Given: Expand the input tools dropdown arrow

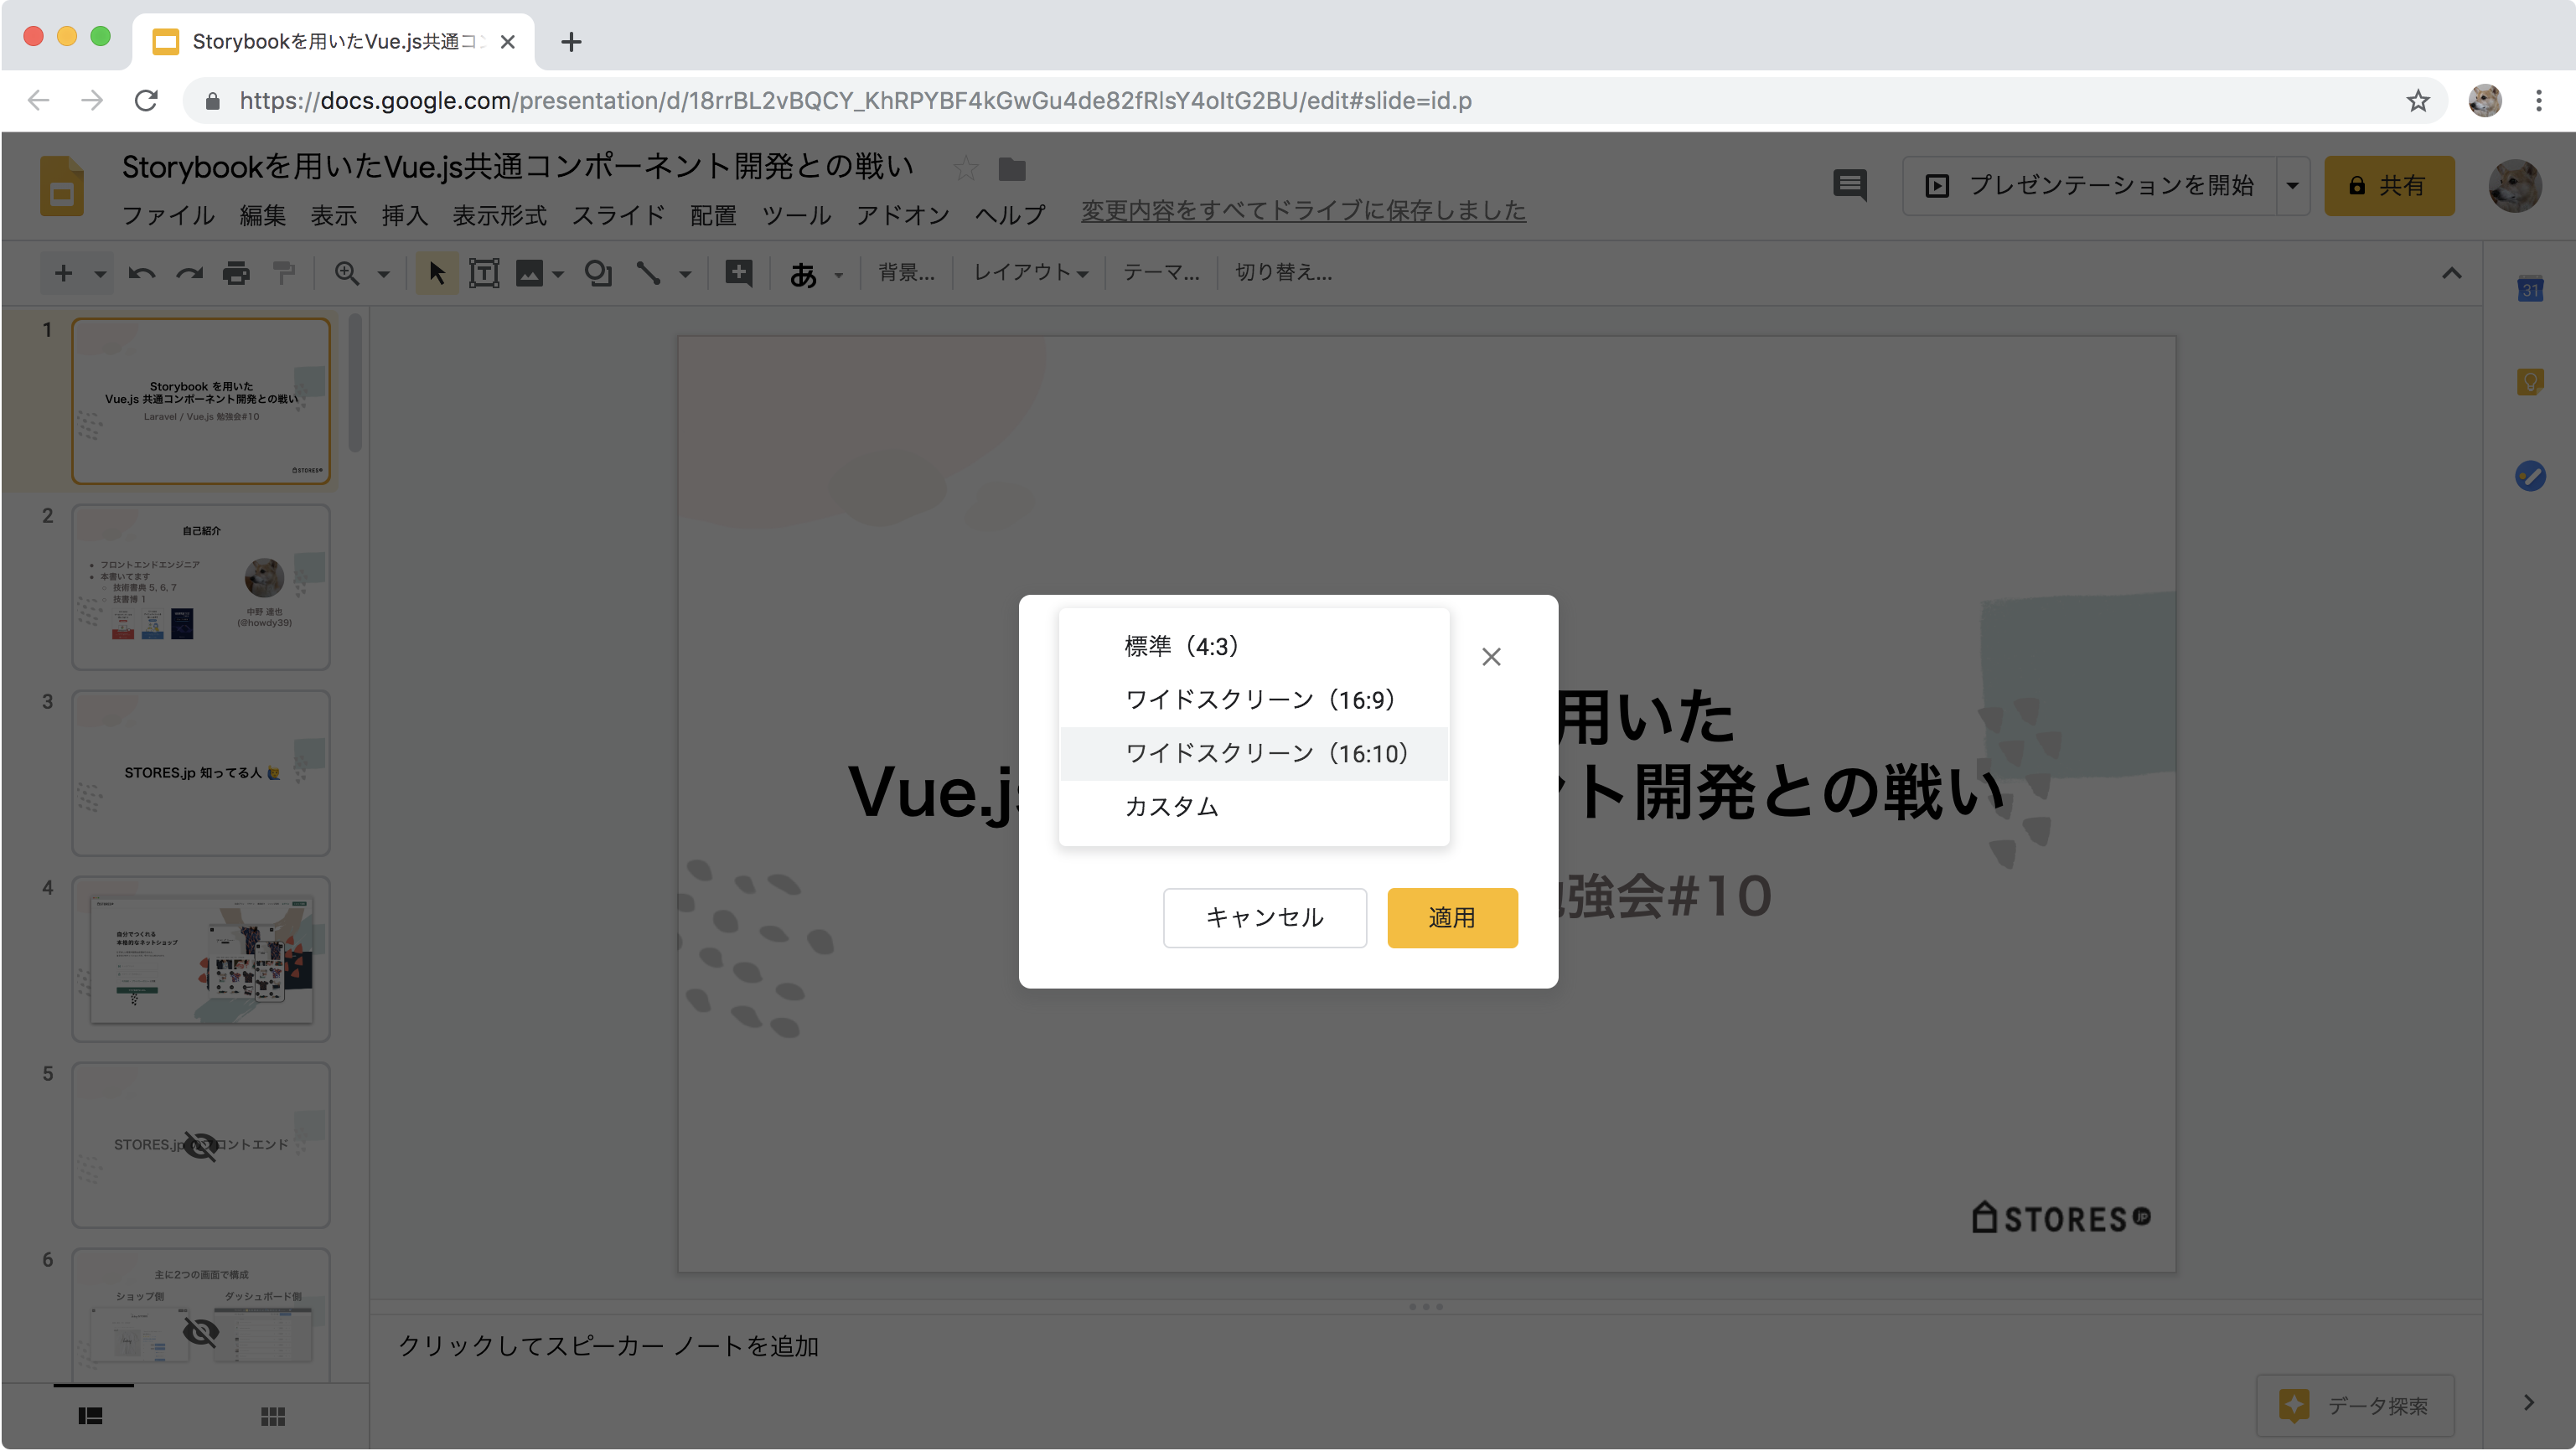Looking at the screenshot, I should (838, 274).
